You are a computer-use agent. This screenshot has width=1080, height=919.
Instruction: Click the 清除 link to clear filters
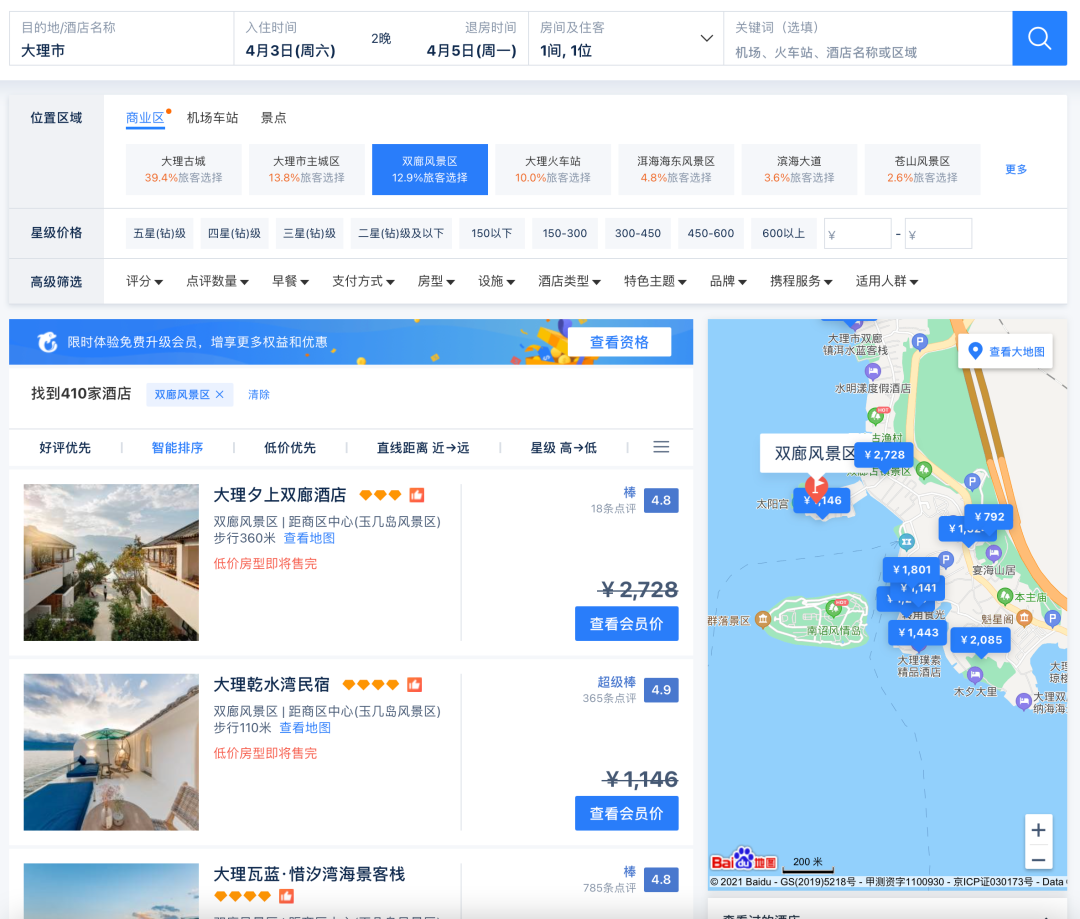[x=258, y=395]
